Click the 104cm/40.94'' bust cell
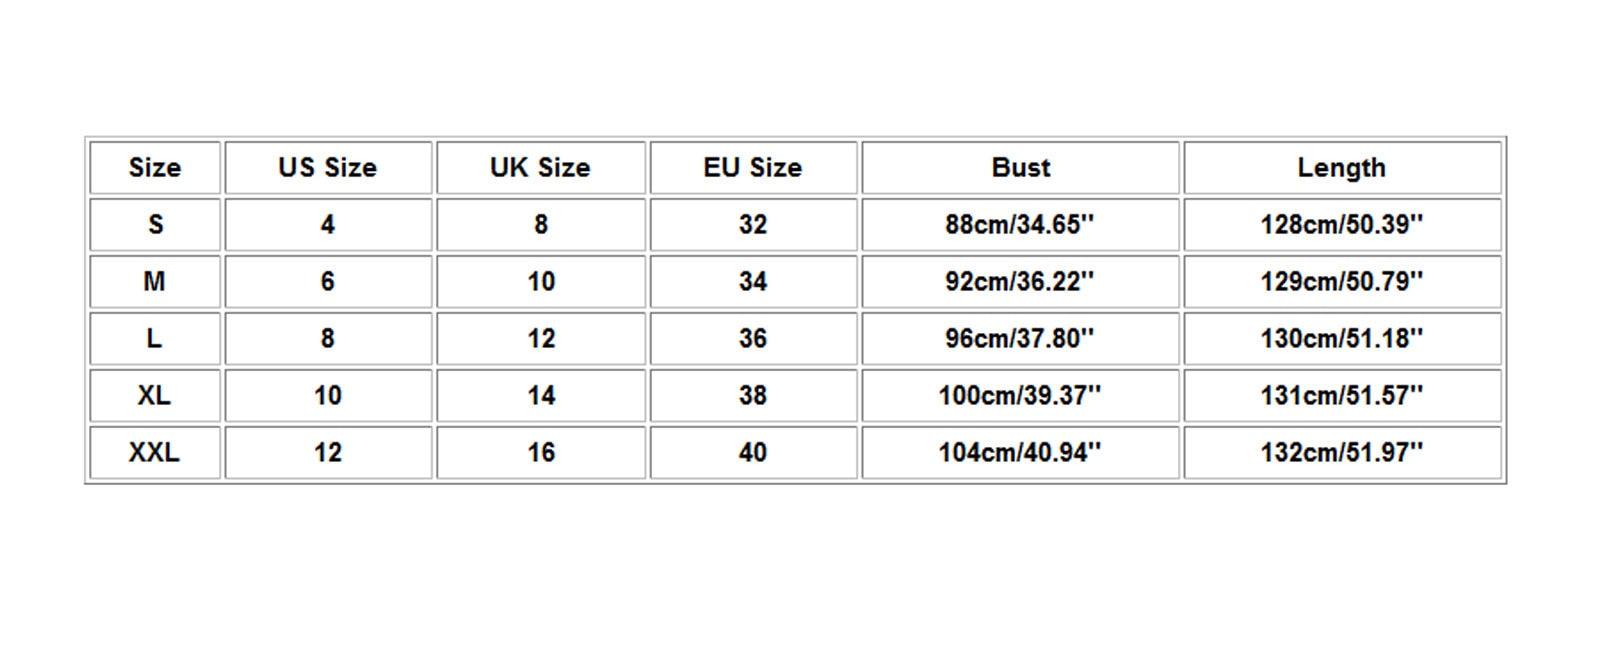1600x669 pixels. (1020, 452)
